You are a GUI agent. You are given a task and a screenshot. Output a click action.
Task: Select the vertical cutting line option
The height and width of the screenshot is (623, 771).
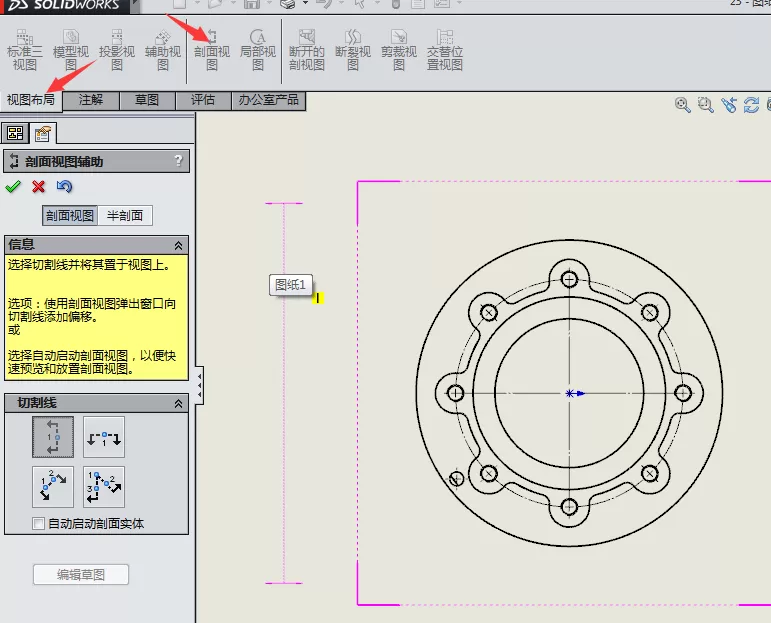tap(53, 437)
